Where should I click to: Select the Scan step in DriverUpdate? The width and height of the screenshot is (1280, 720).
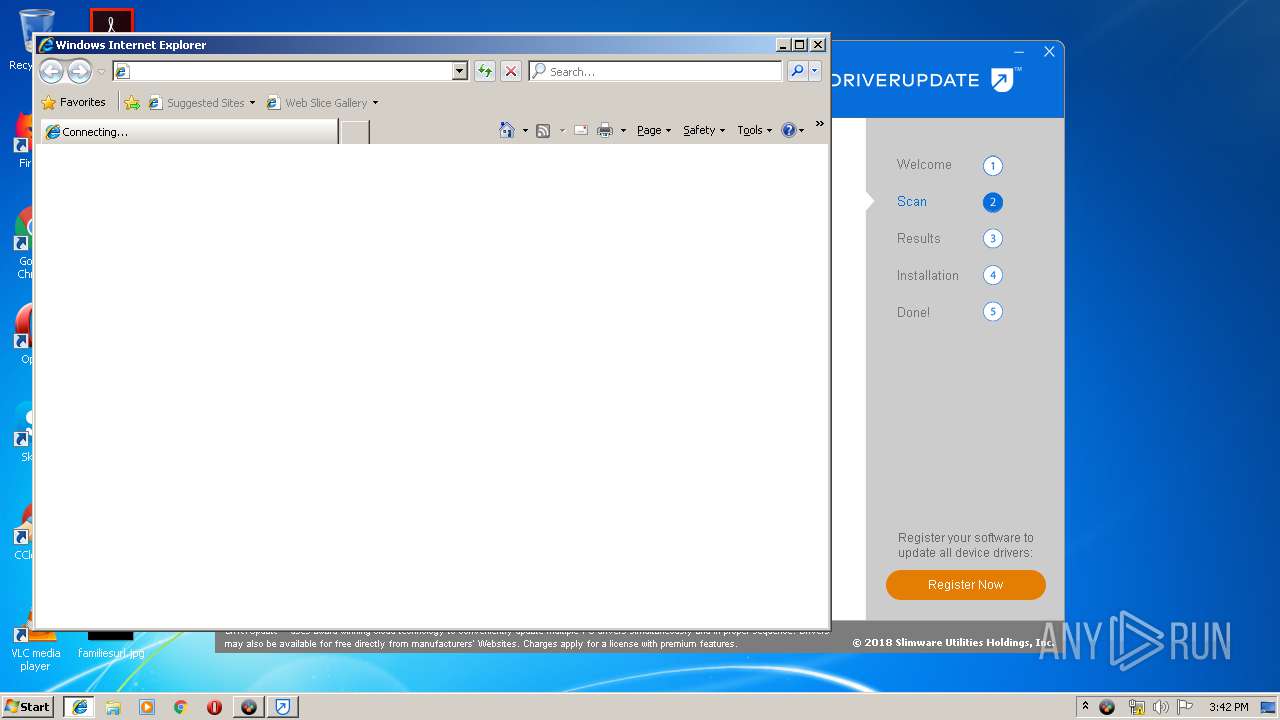[x=912, y=201]
